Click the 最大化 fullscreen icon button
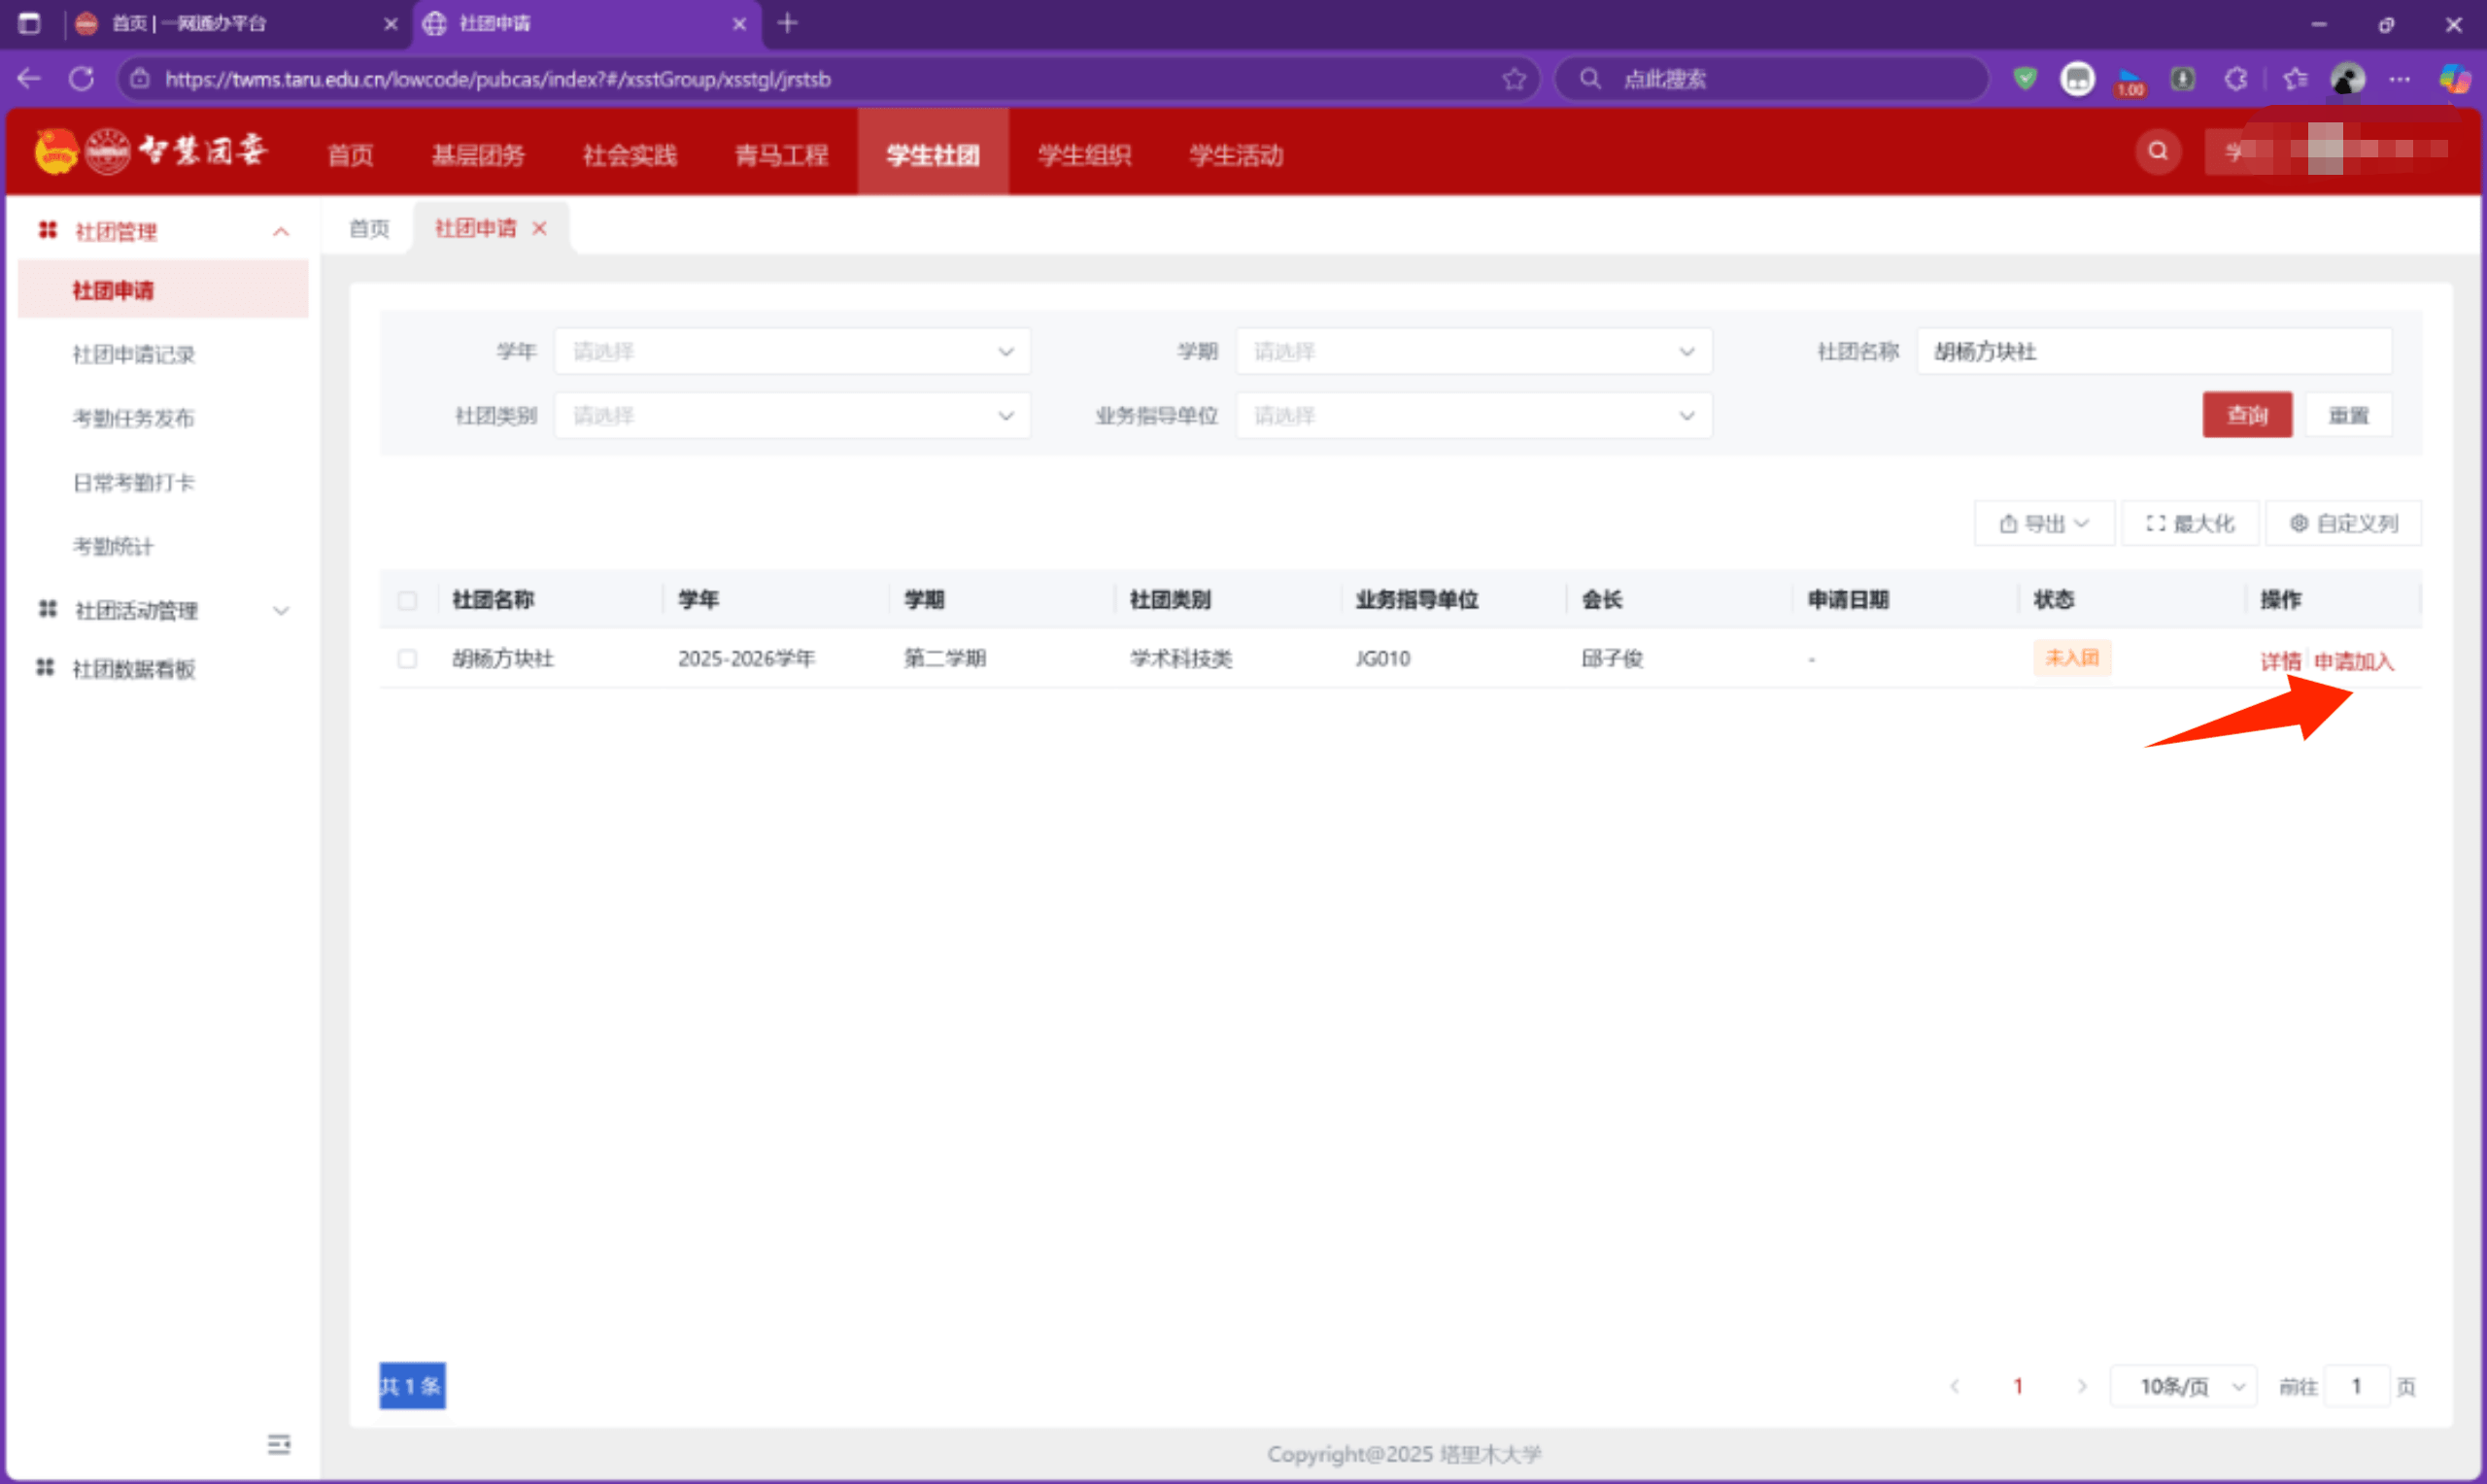2487x1484 pixels. 2189,523
